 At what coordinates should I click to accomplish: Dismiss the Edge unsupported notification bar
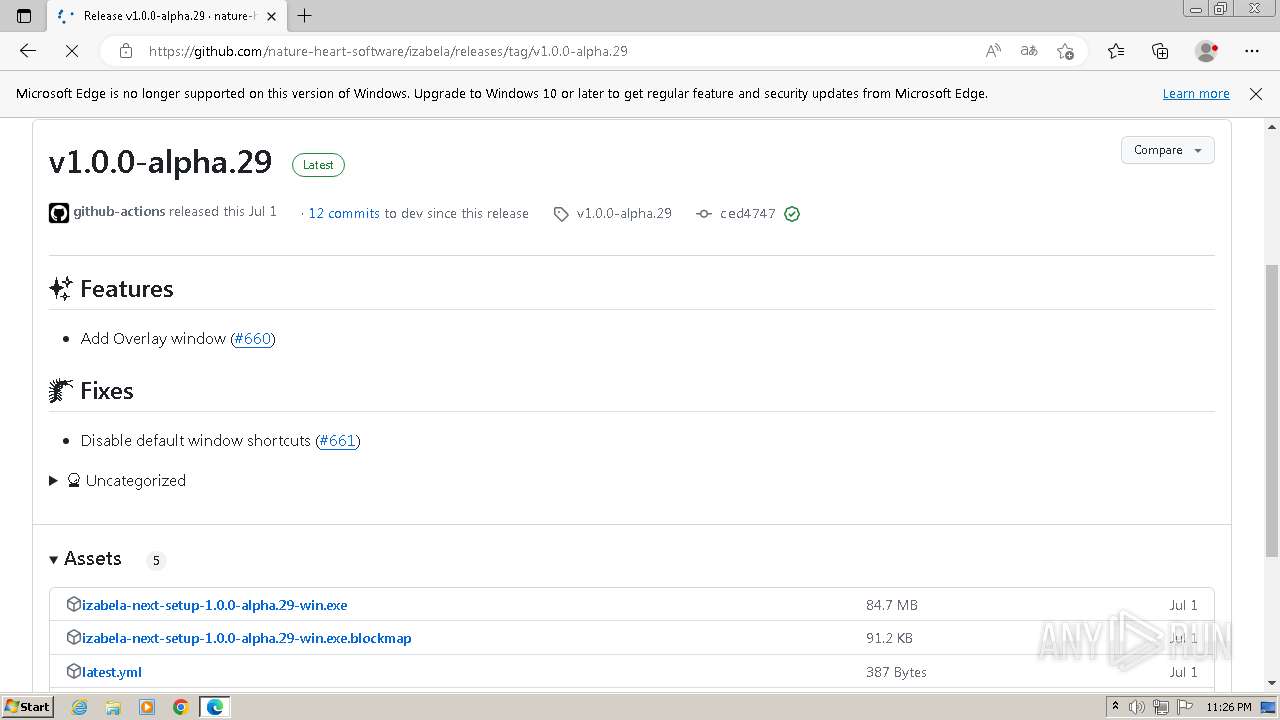pyautogui.click(x=1256, y=93)
